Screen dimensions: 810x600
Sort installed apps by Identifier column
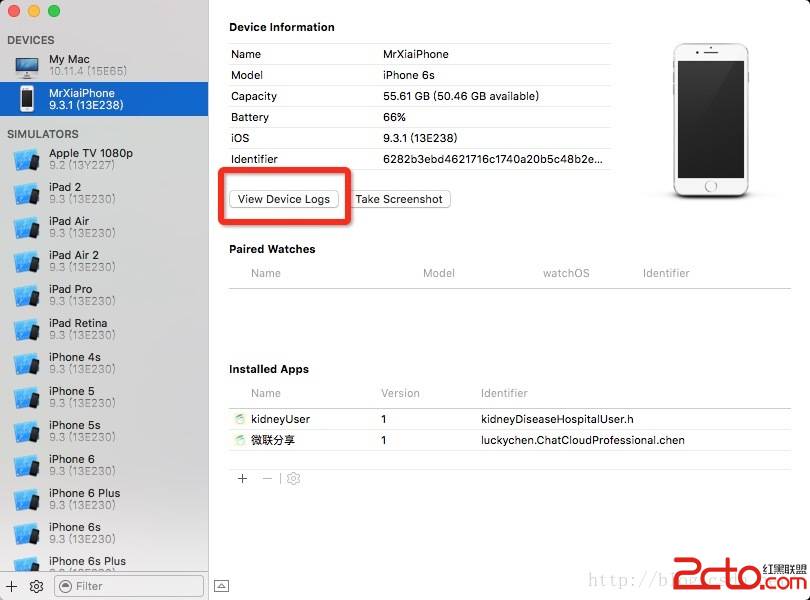click(504, 393)
